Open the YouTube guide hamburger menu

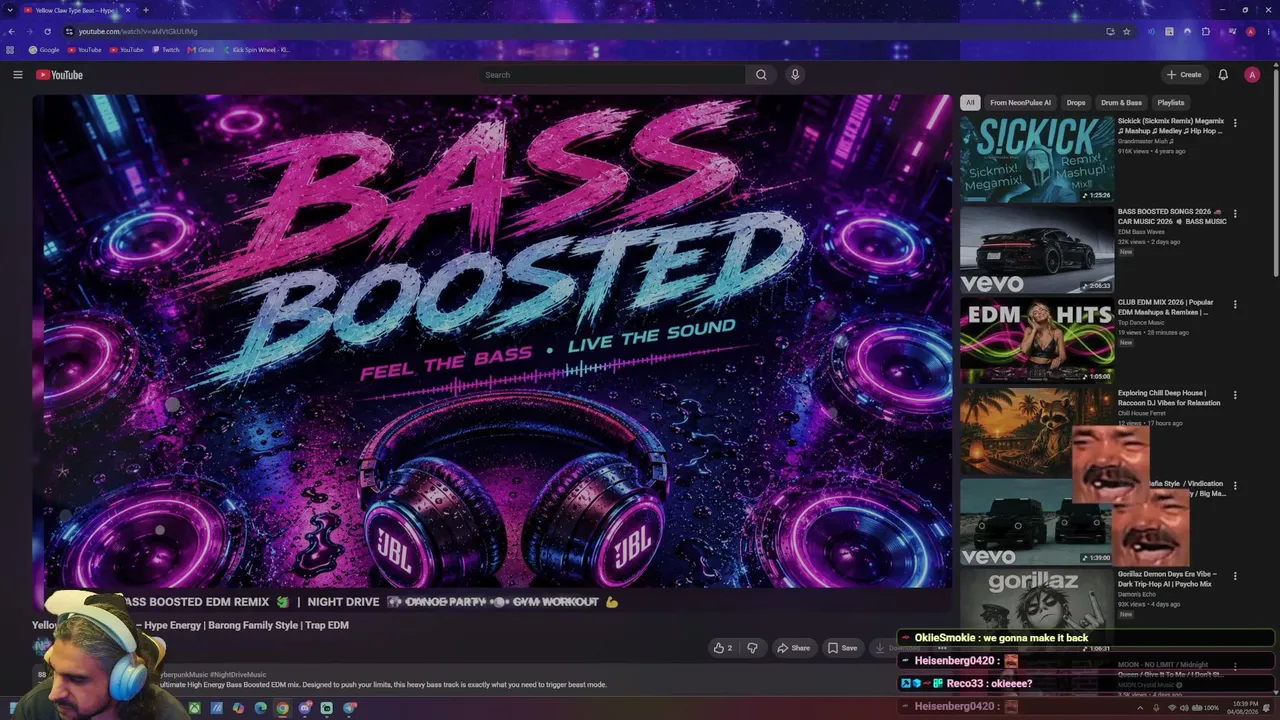tap(17, 75)
